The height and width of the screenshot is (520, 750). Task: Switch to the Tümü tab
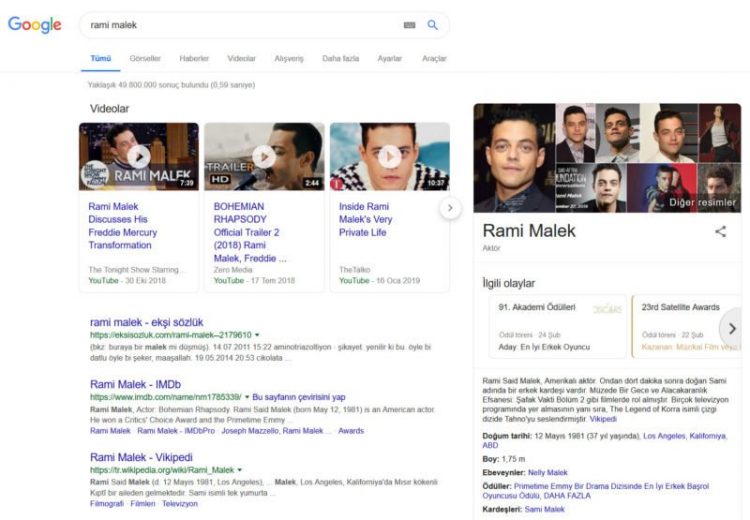point(100,58)
